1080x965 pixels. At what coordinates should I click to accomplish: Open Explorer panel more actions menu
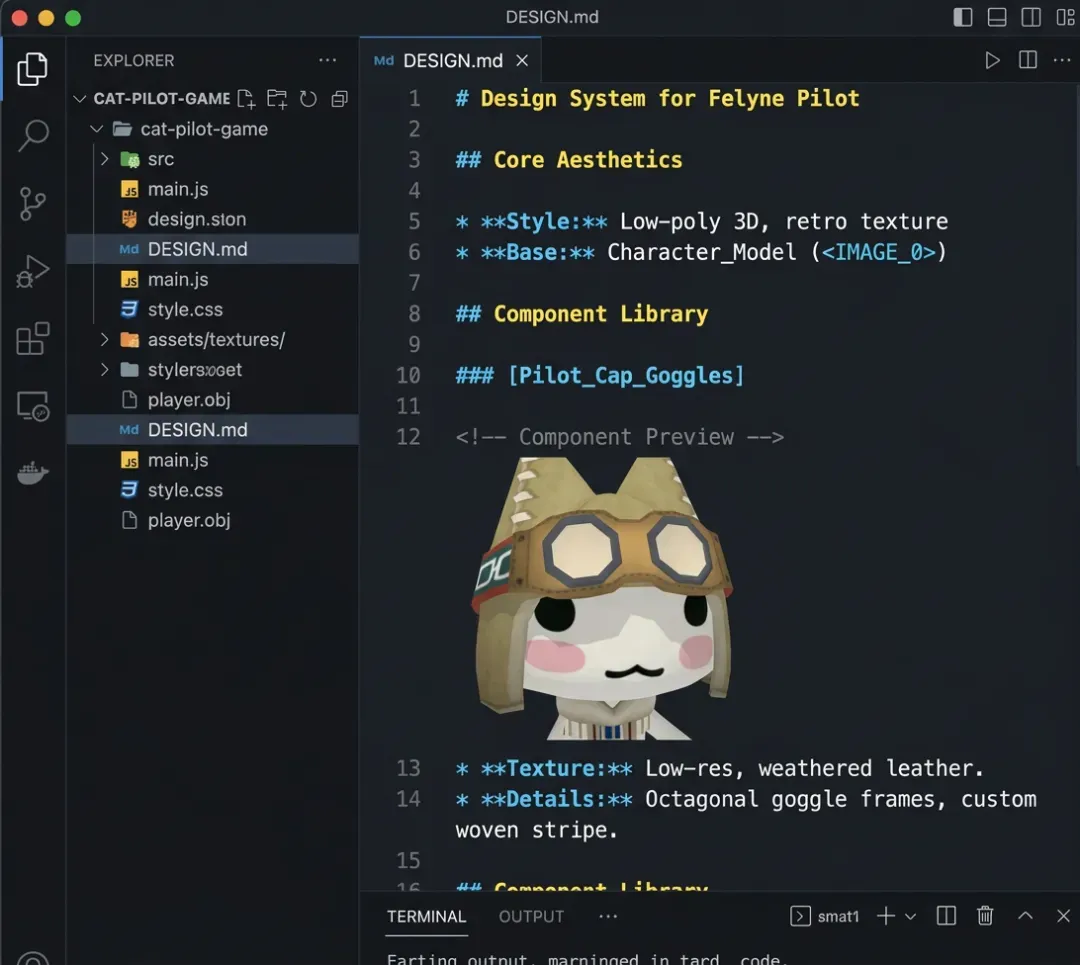(x=327, y=61)
